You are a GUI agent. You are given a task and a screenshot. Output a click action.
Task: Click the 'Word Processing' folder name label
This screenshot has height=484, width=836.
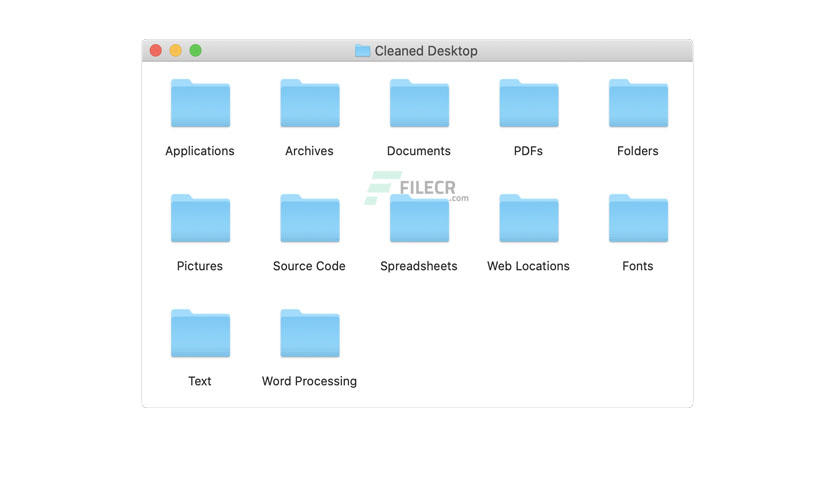point(309,382)
